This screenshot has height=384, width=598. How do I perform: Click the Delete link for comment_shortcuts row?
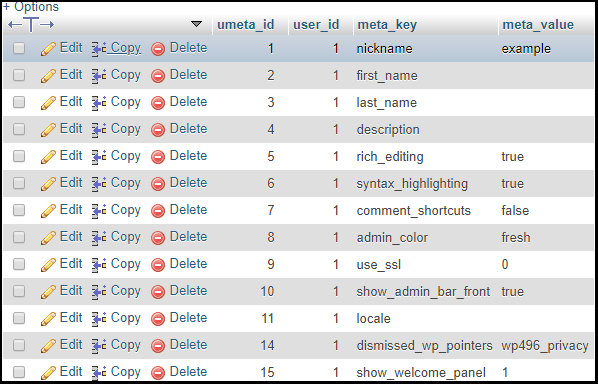[x=188, y=210]
